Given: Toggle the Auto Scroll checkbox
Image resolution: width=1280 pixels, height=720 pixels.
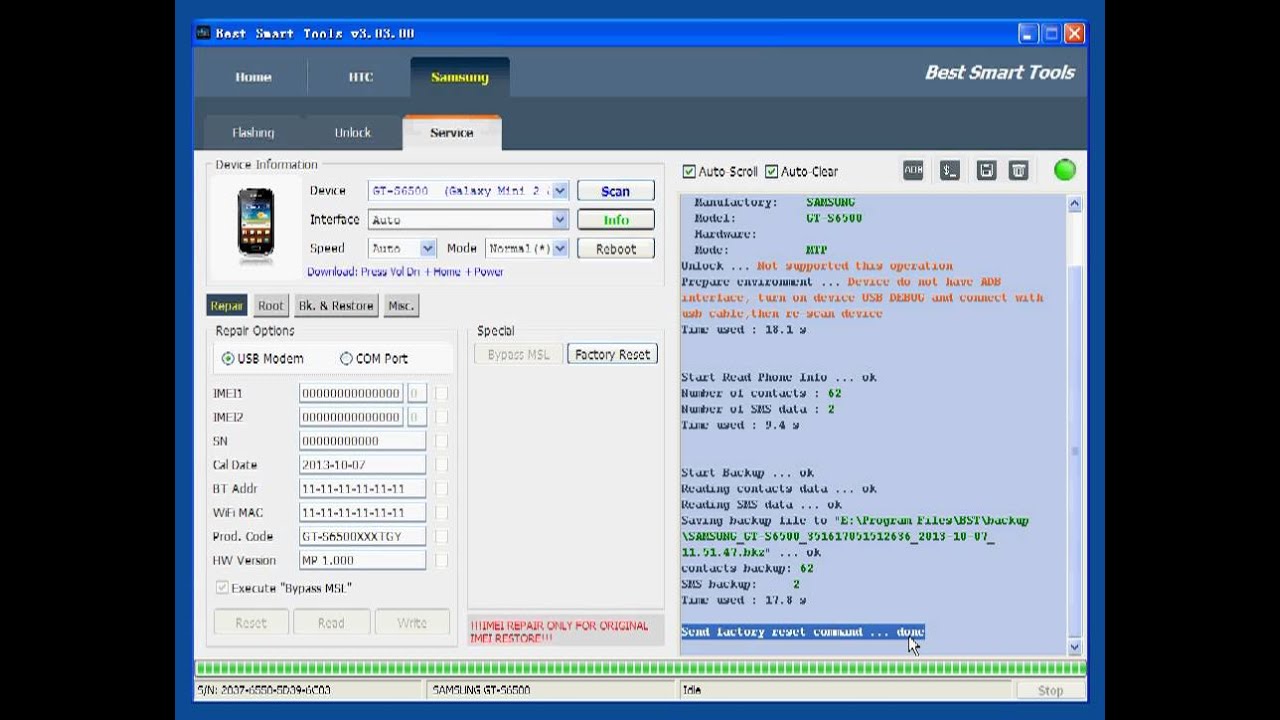Looking at the screenshot, I should click(x=688, y=171).
